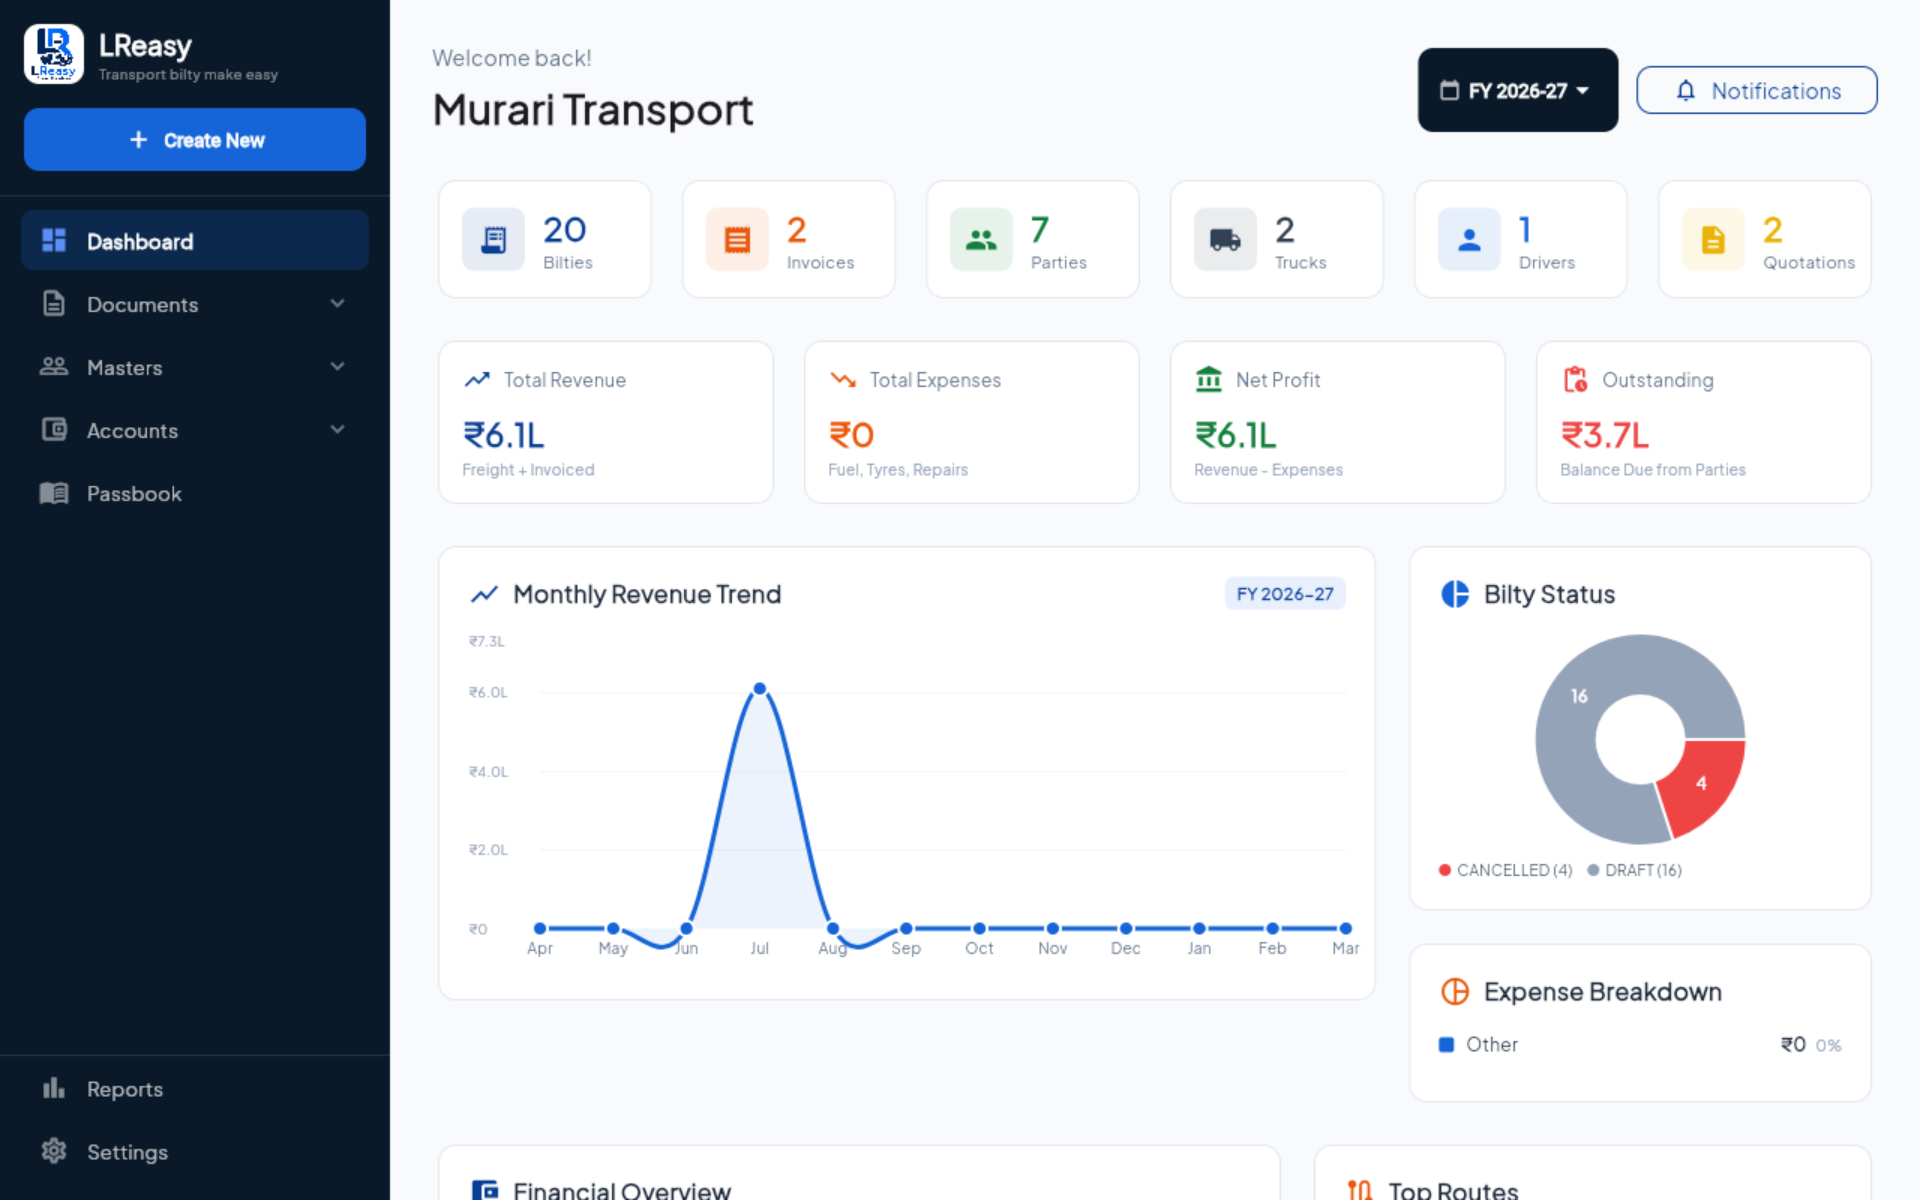The height and width of the screenshot is (1200, 1920).
Task: Click the Net Profit bank icon
Action: click(x=1209, y=379)
